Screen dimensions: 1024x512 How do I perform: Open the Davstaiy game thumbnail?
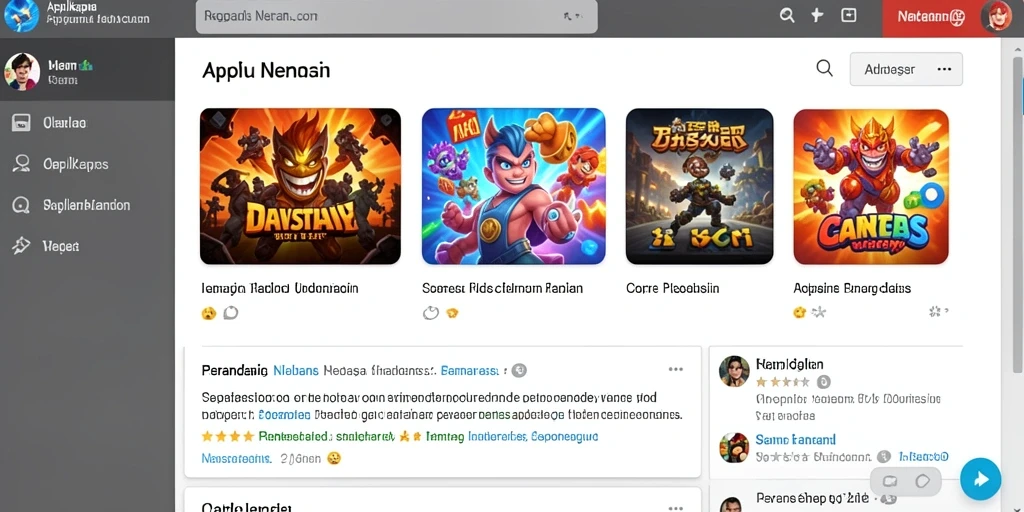point(300,186)
